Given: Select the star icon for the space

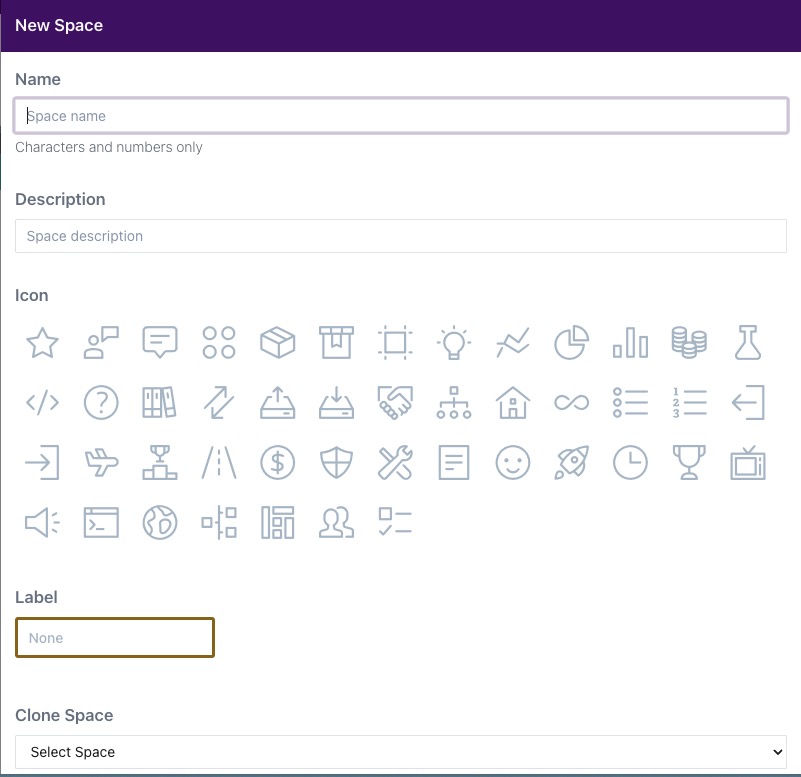Looking at the screenshot, I should click(x=42, y=343).
